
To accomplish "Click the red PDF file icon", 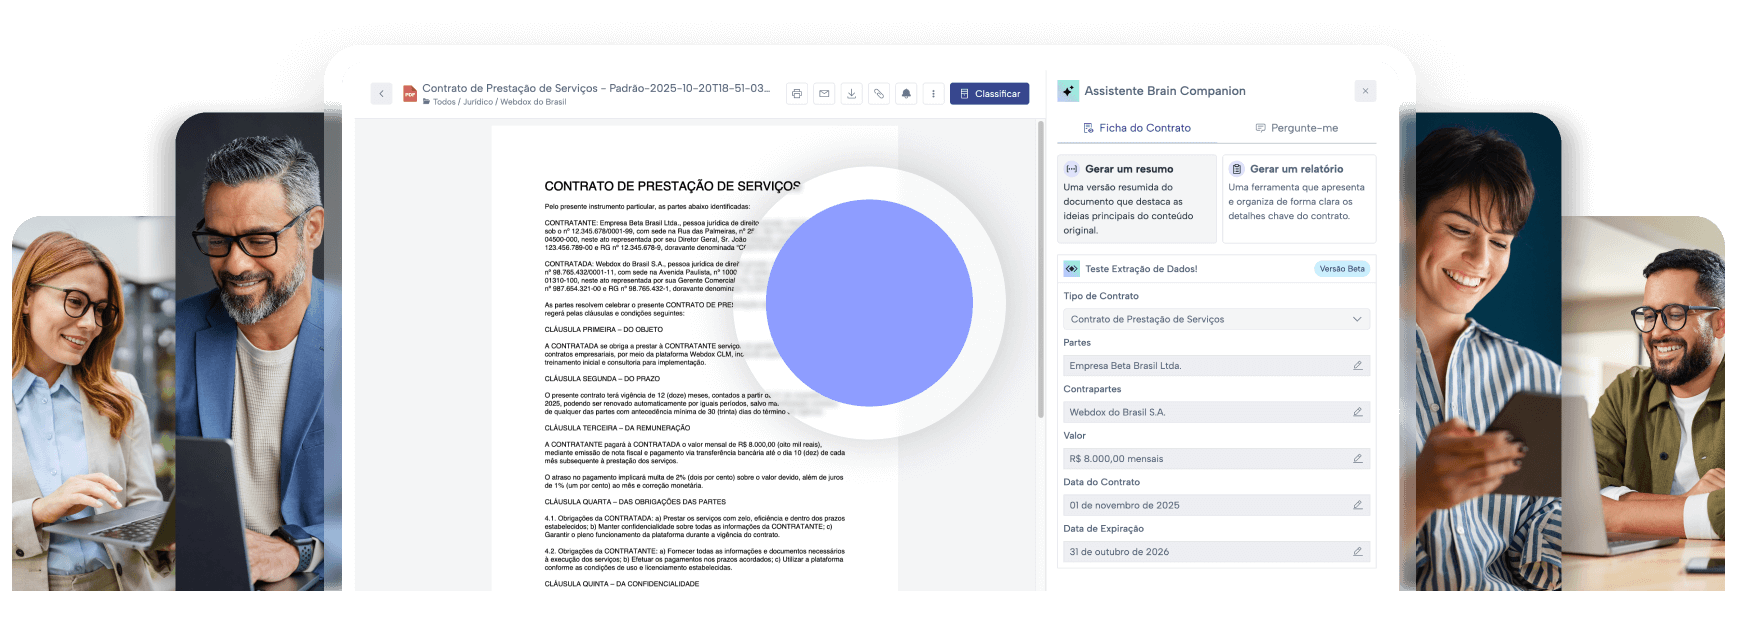I will [410, 94].
